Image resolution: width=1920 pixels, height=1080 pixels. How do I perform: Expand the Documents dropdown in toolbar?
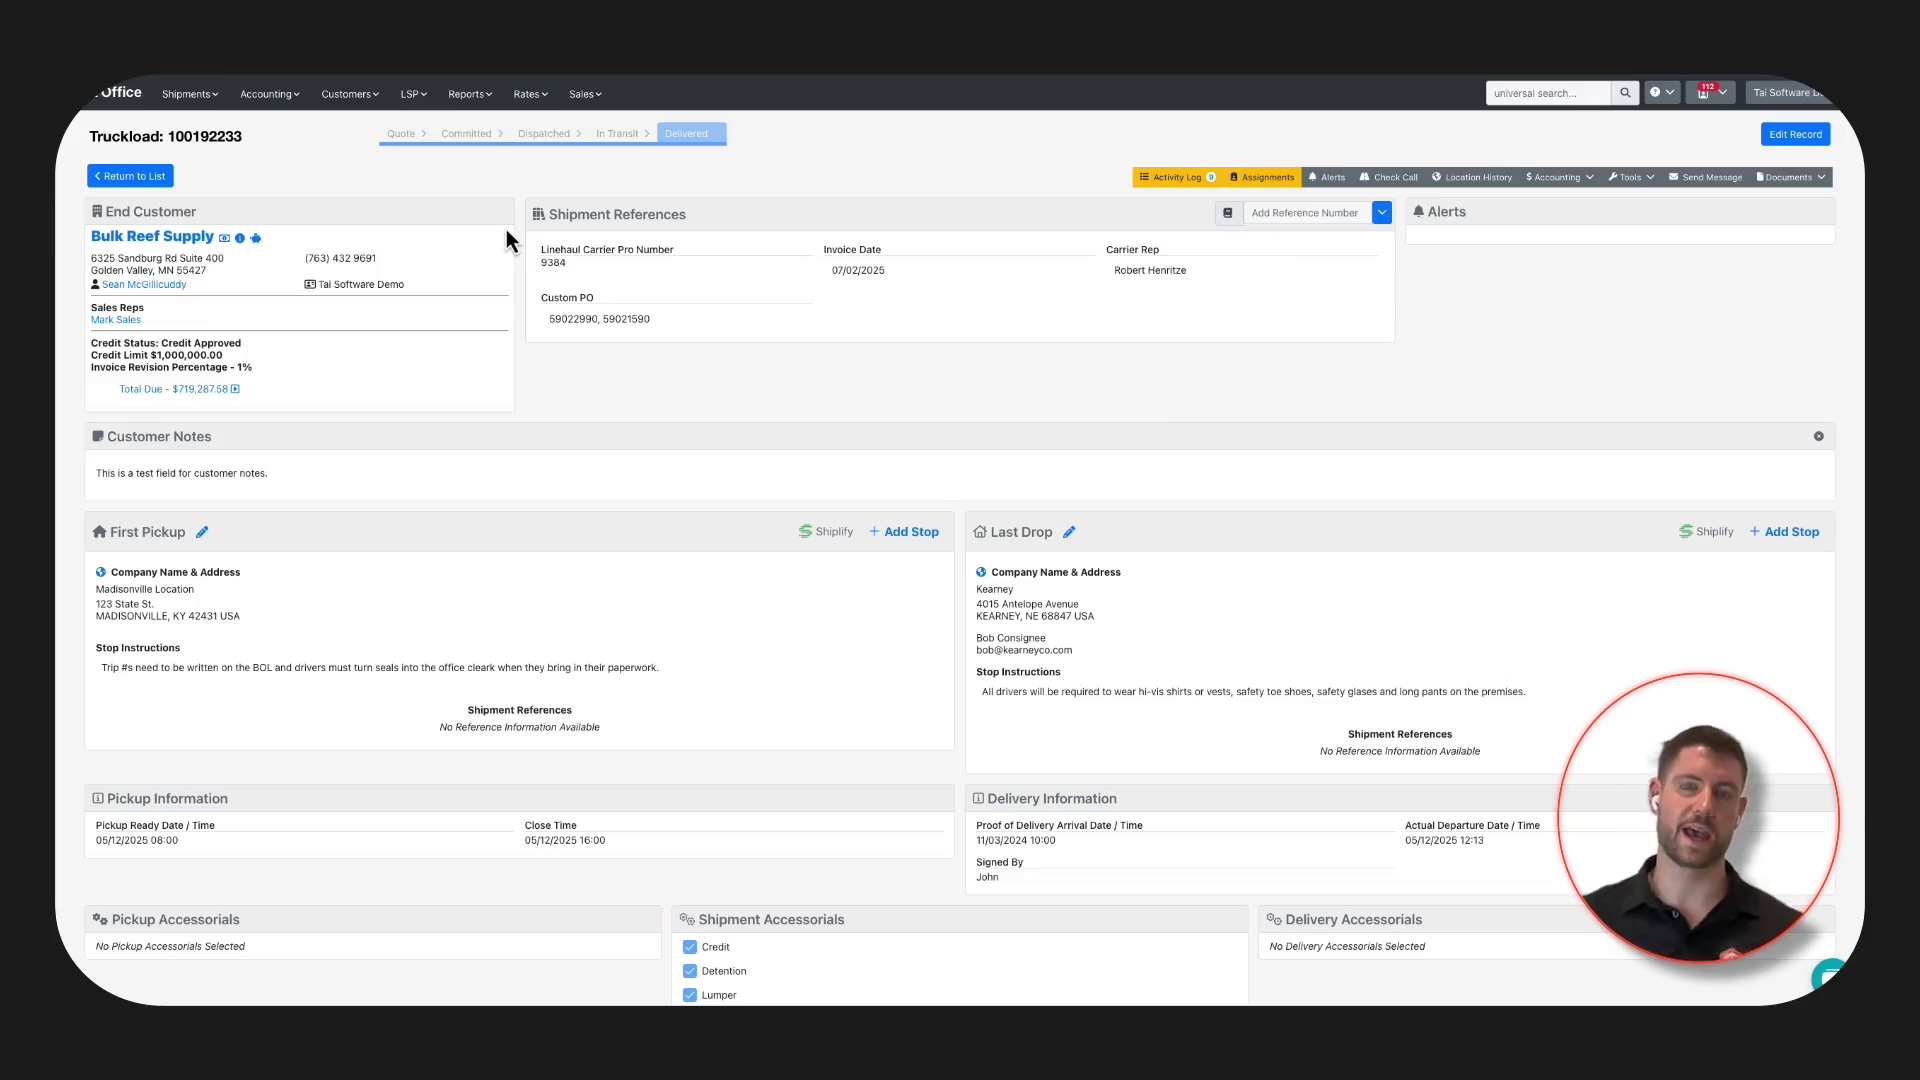tap(1791, 177)
